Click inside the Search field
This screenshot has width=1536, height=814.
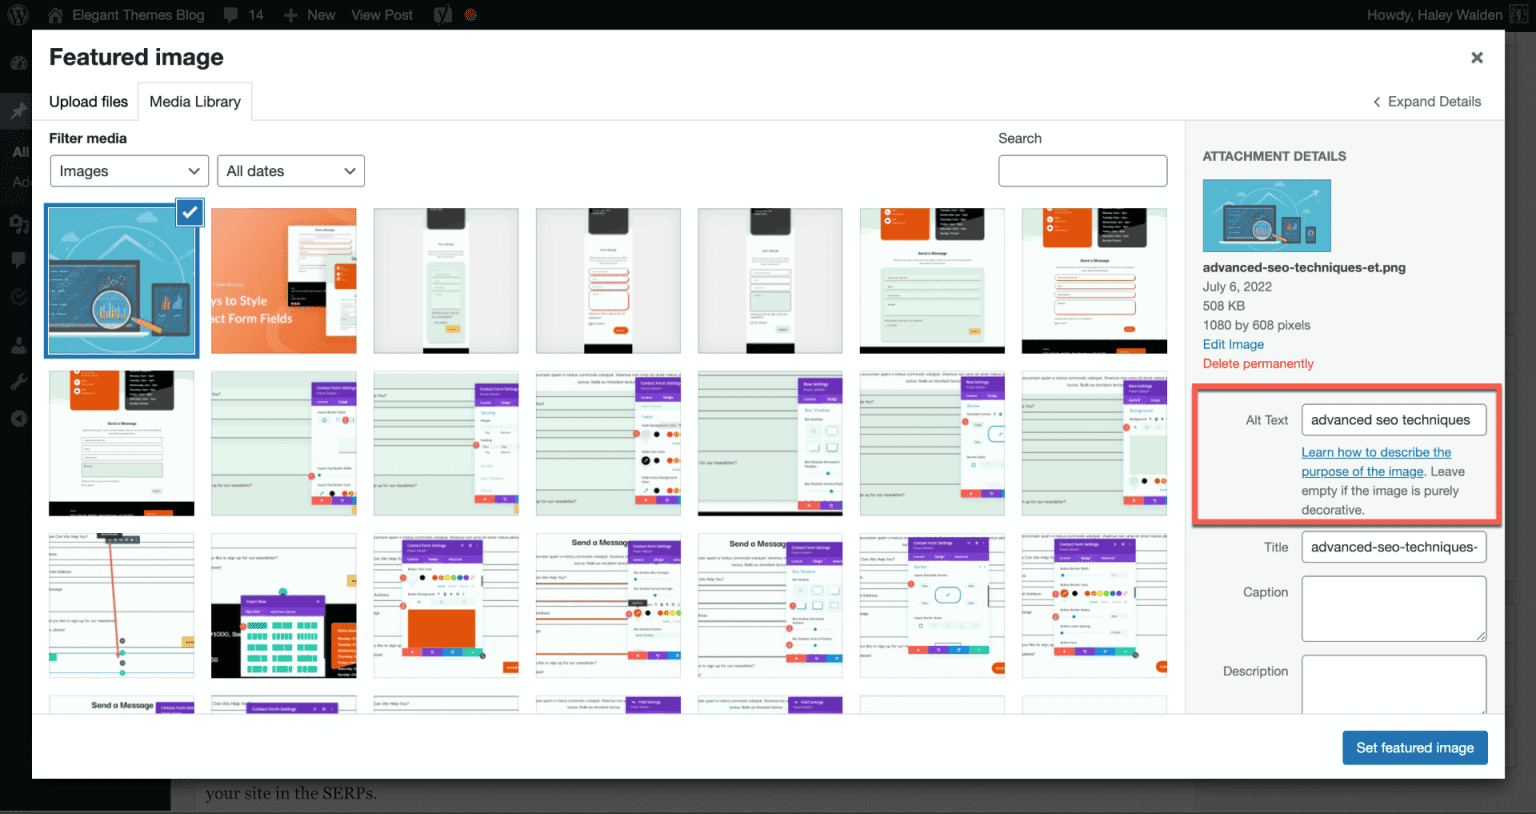(x=1082, y=171)
